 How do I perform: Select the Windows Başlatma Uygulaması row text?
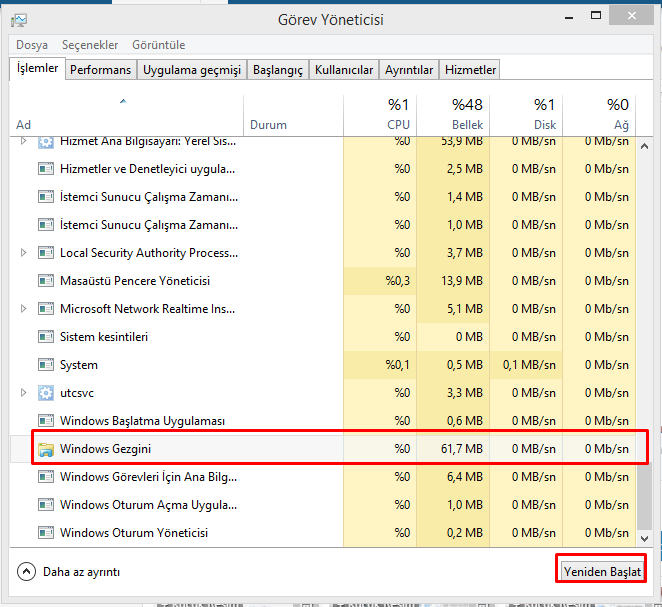[142, 421]
